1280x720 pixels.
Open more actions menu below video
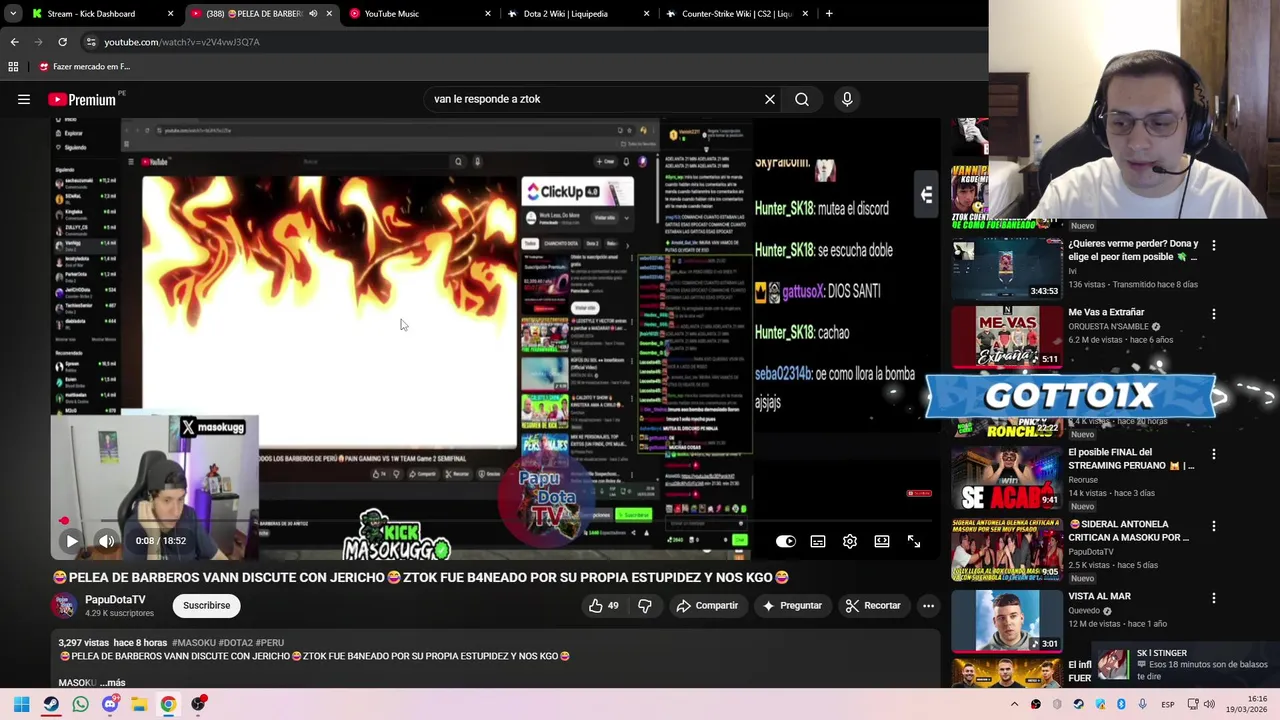tap(928, 605)
